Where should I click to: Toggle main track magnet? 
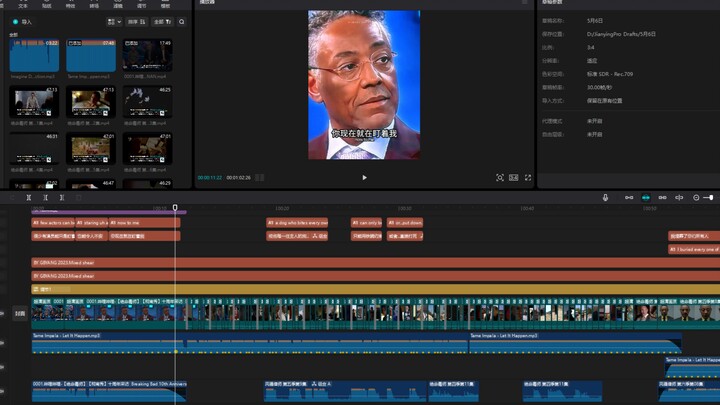click(629, 197)
